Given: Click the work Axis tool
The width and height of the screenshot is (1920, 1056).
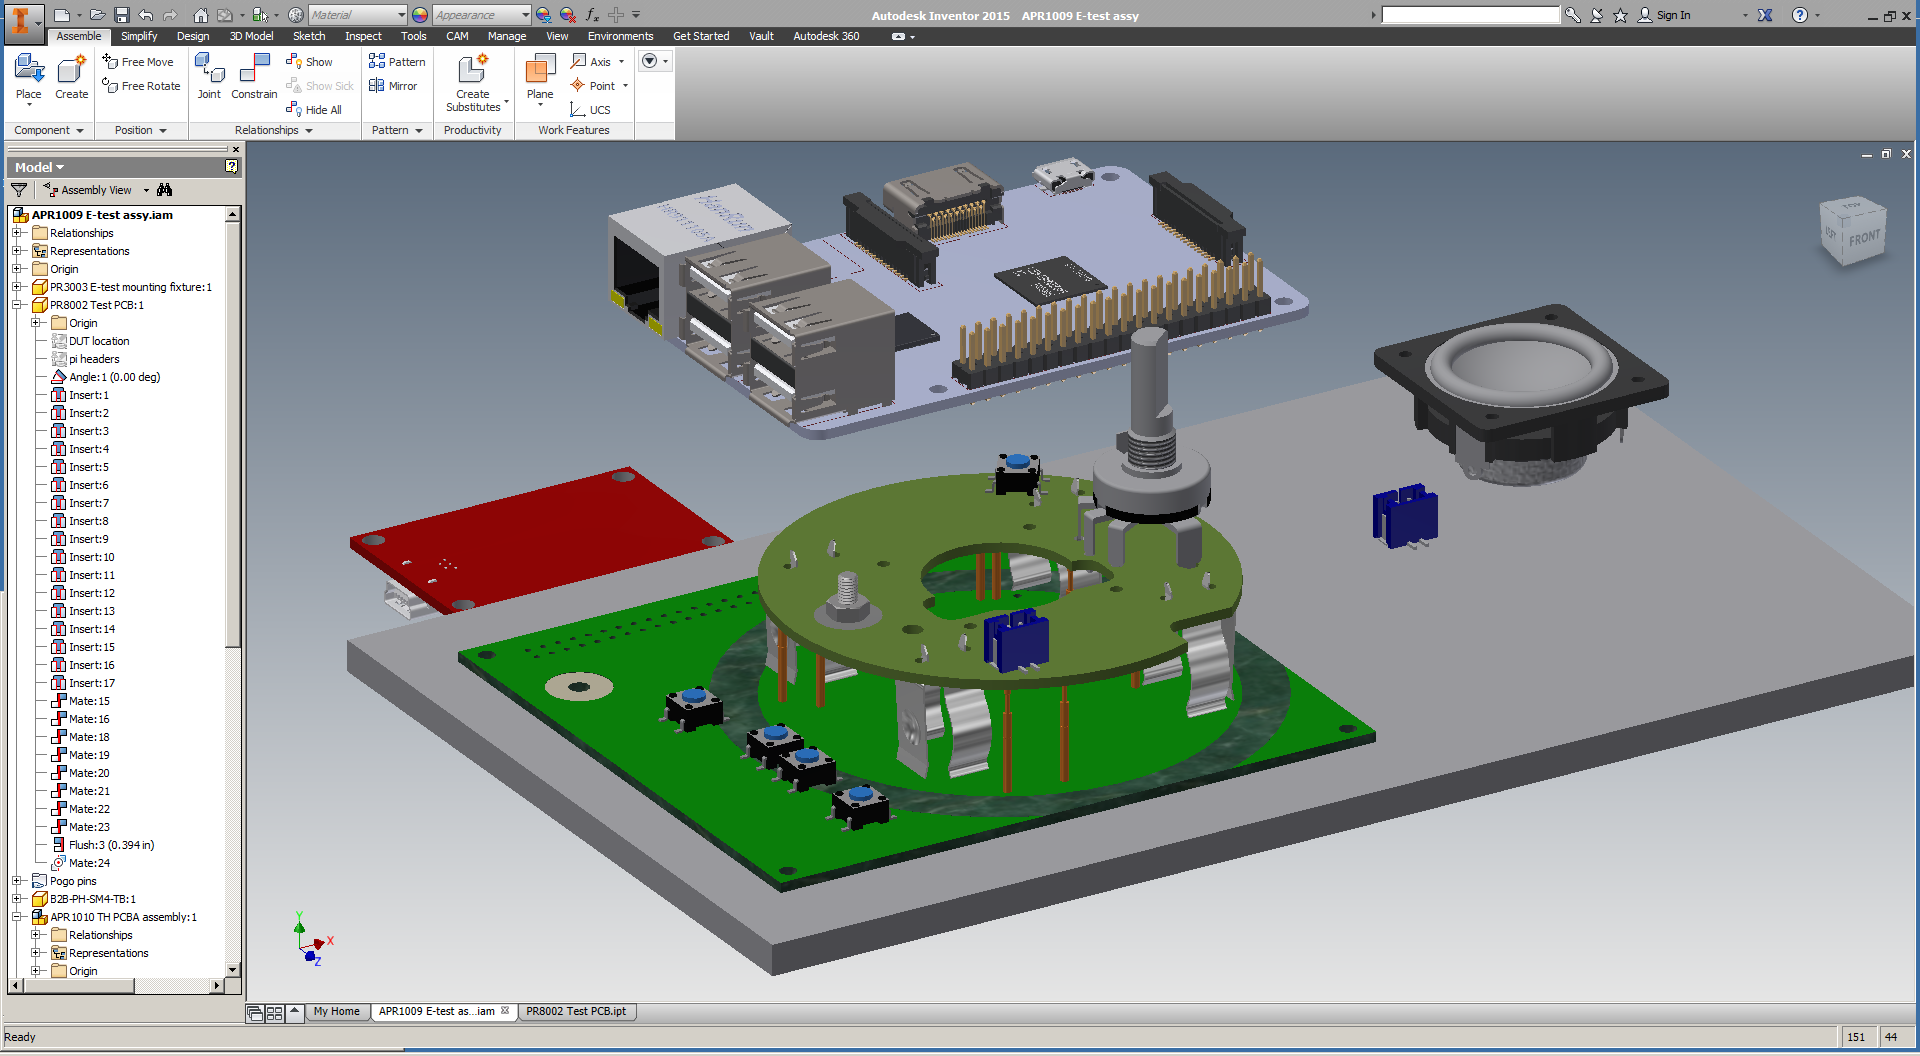Looking at the screenshot, I should coord(591,62).
